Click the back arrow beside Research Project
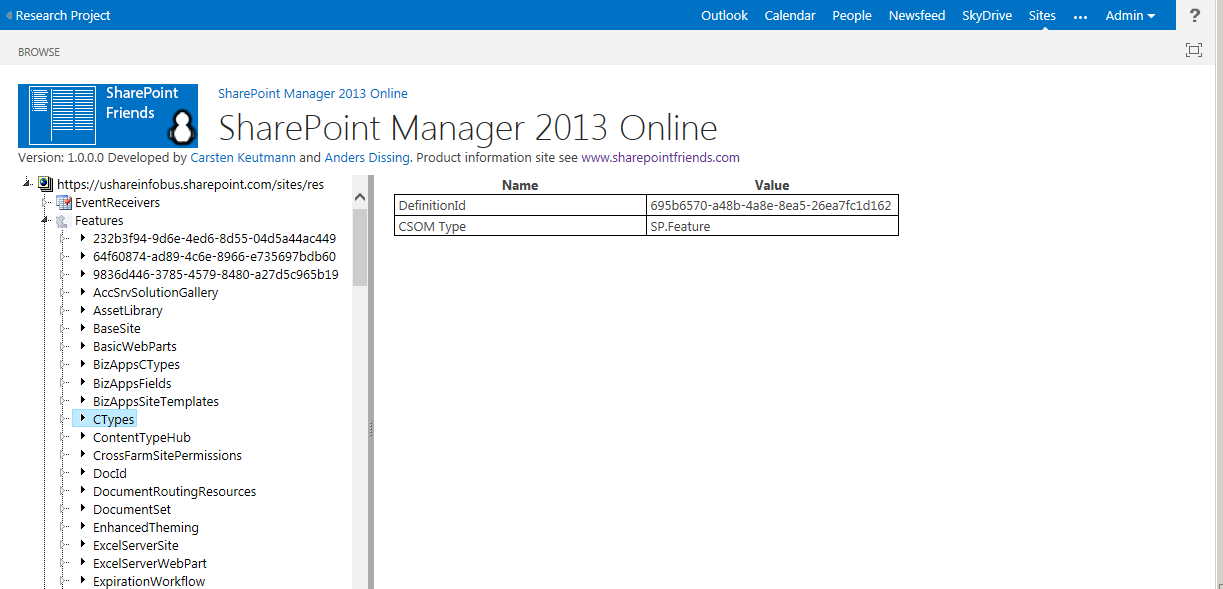The image size is (1223, 589). (x=9, y=16)
